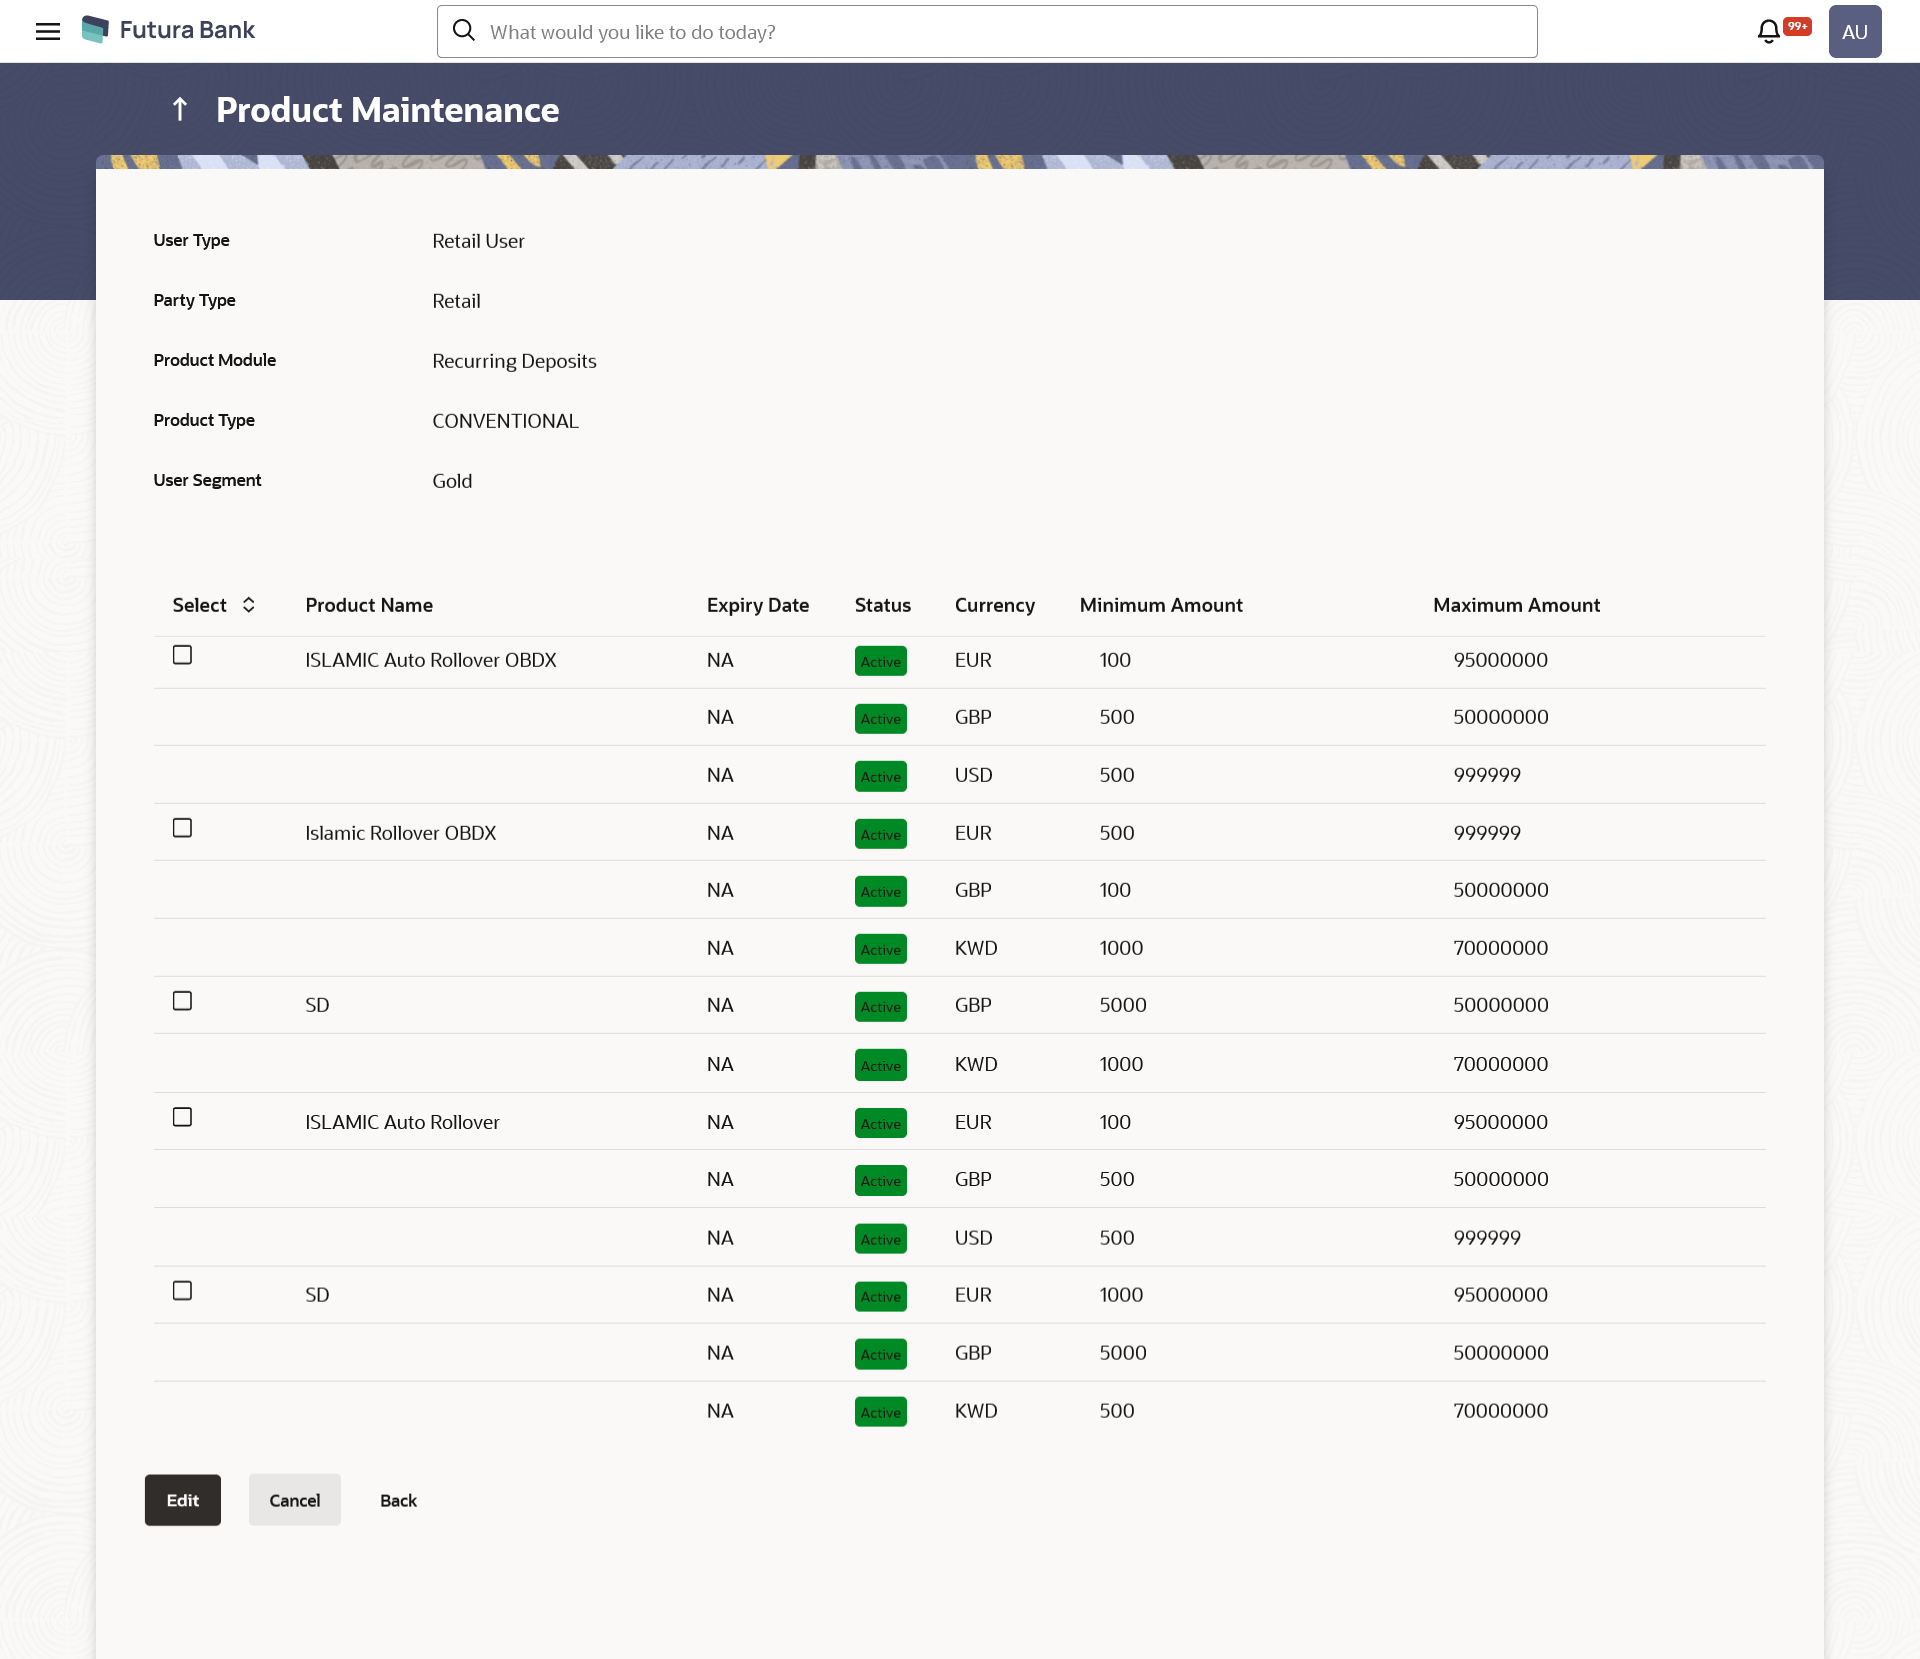Click the ISLAMIC Auto Rollover product name link
1920x1659 pixels.
402,1122
